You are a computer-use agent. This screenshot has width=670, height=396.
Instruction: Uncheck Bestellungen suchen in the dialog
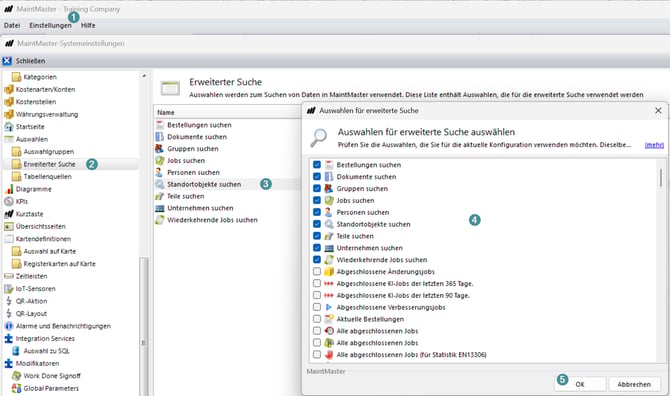[317, 164]
